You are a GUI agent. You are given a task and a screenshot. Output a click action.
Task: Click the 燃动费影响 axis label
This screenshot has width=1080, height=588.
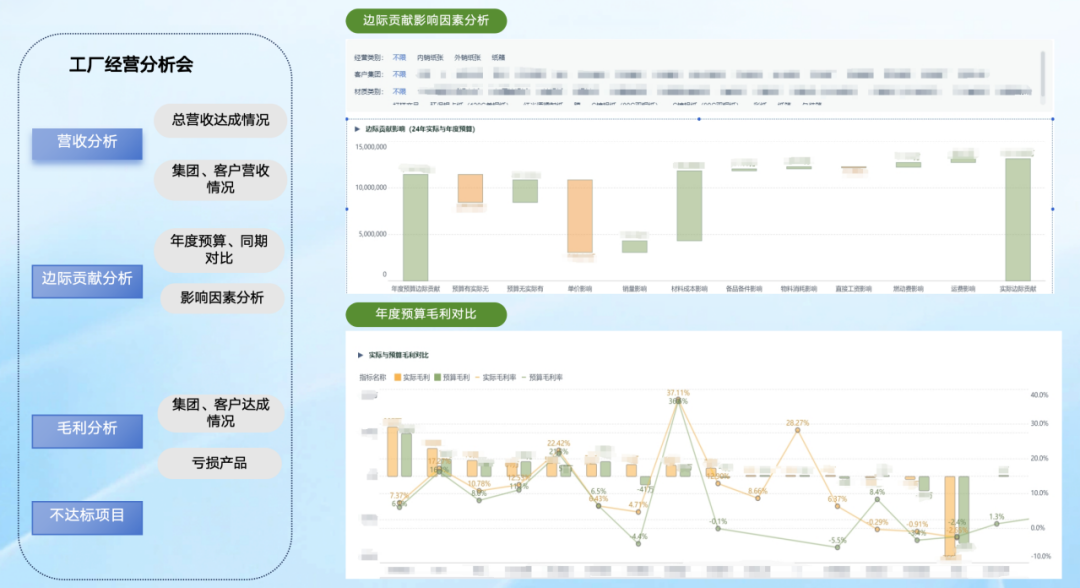[x=908, y=289]
